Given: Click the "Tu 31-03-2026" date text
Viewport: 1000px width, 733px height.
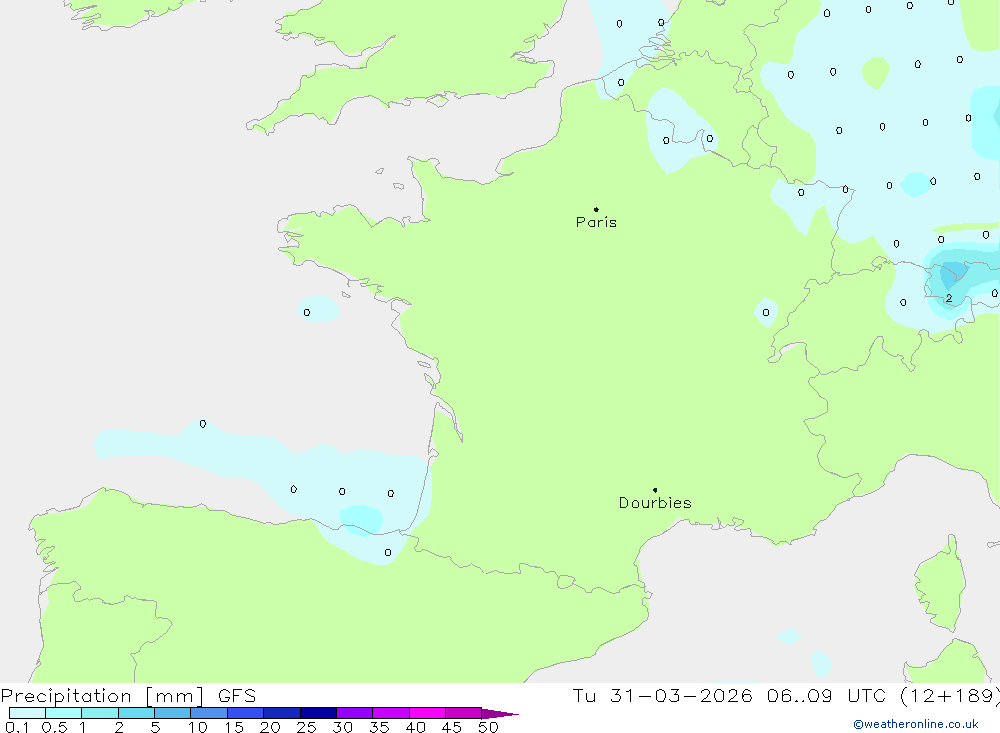Looking at the screenshot, I should (x=662, y=695).
